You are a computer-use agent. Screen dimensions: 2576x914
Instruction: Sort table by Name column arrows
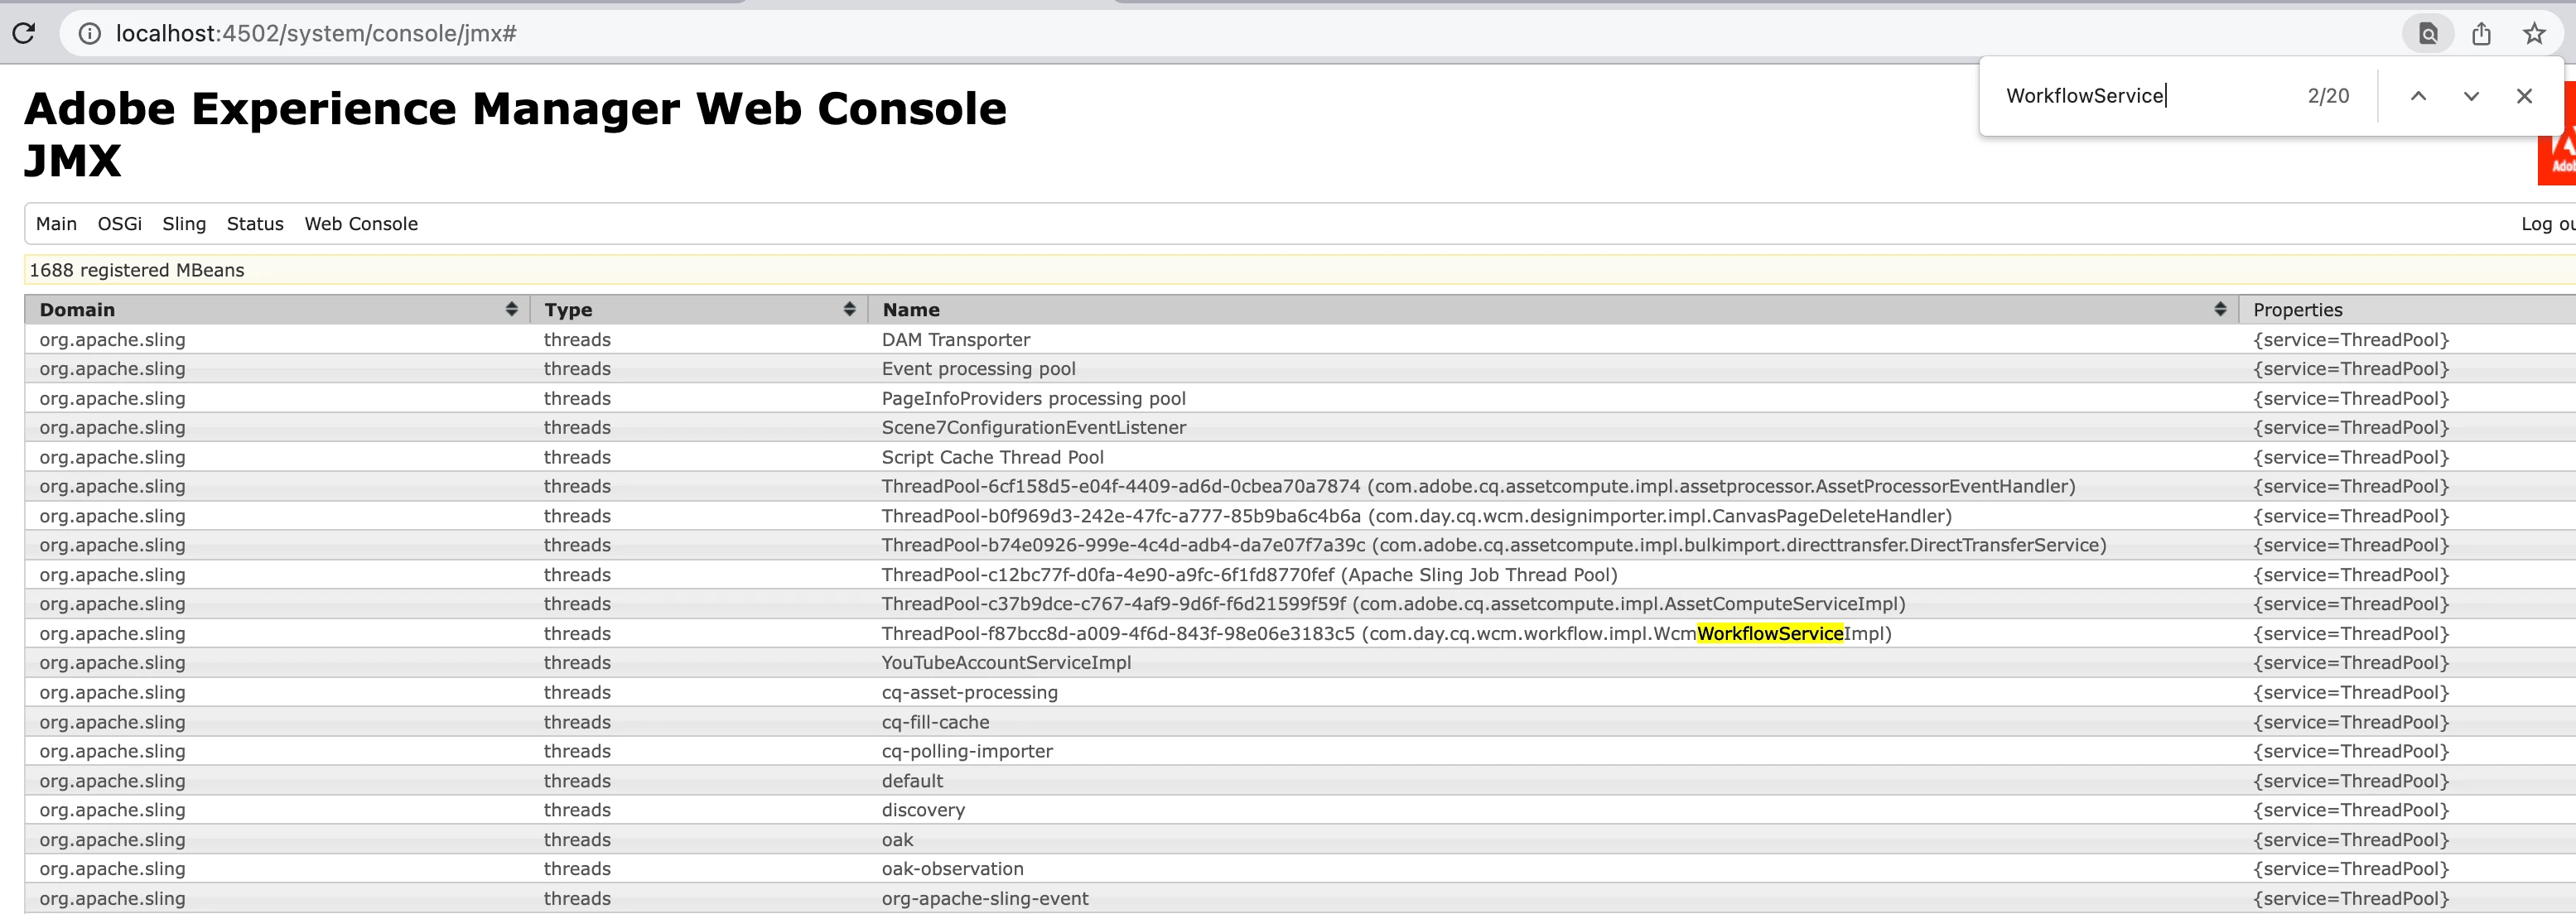coord(2219,309)
